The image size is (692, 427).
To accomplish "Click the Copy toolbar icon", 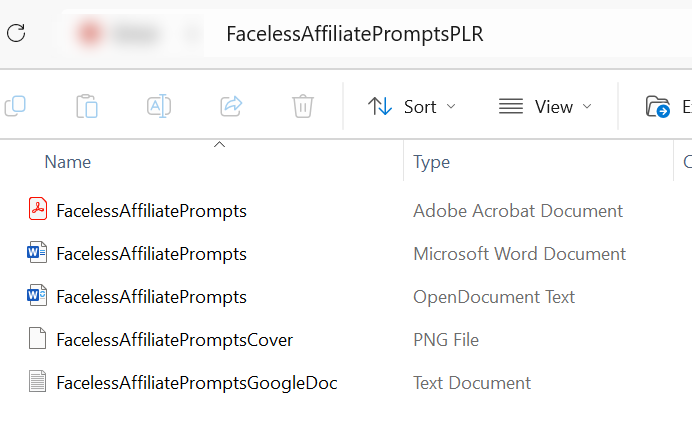I will pyautogui.click(x=14, y=106).
